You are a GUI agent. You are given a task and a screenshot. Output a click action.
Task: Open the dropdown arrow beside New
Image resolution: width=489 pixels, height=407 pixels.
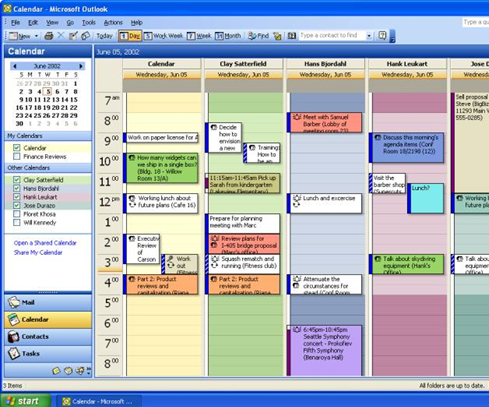(36, 36)
